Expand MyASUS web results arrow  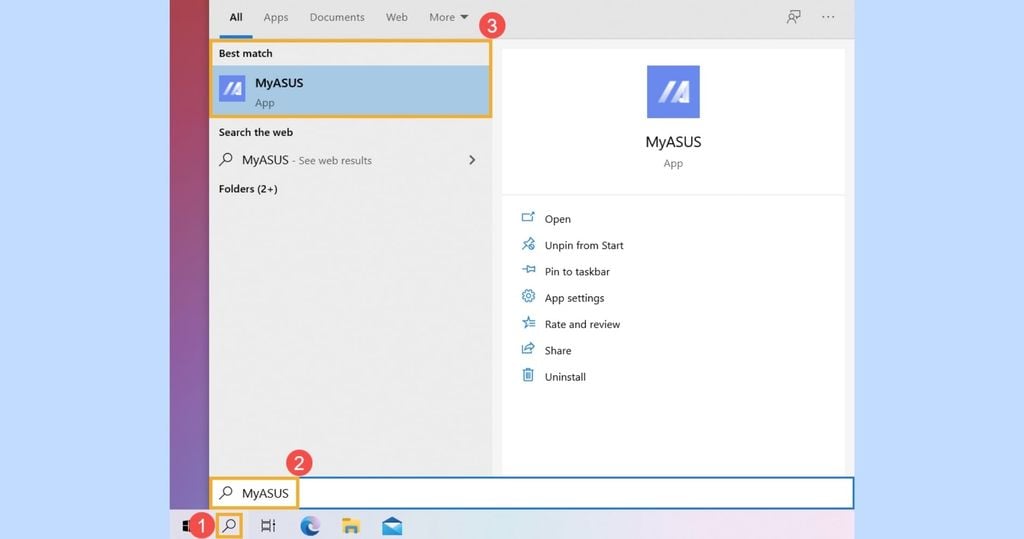472,160
